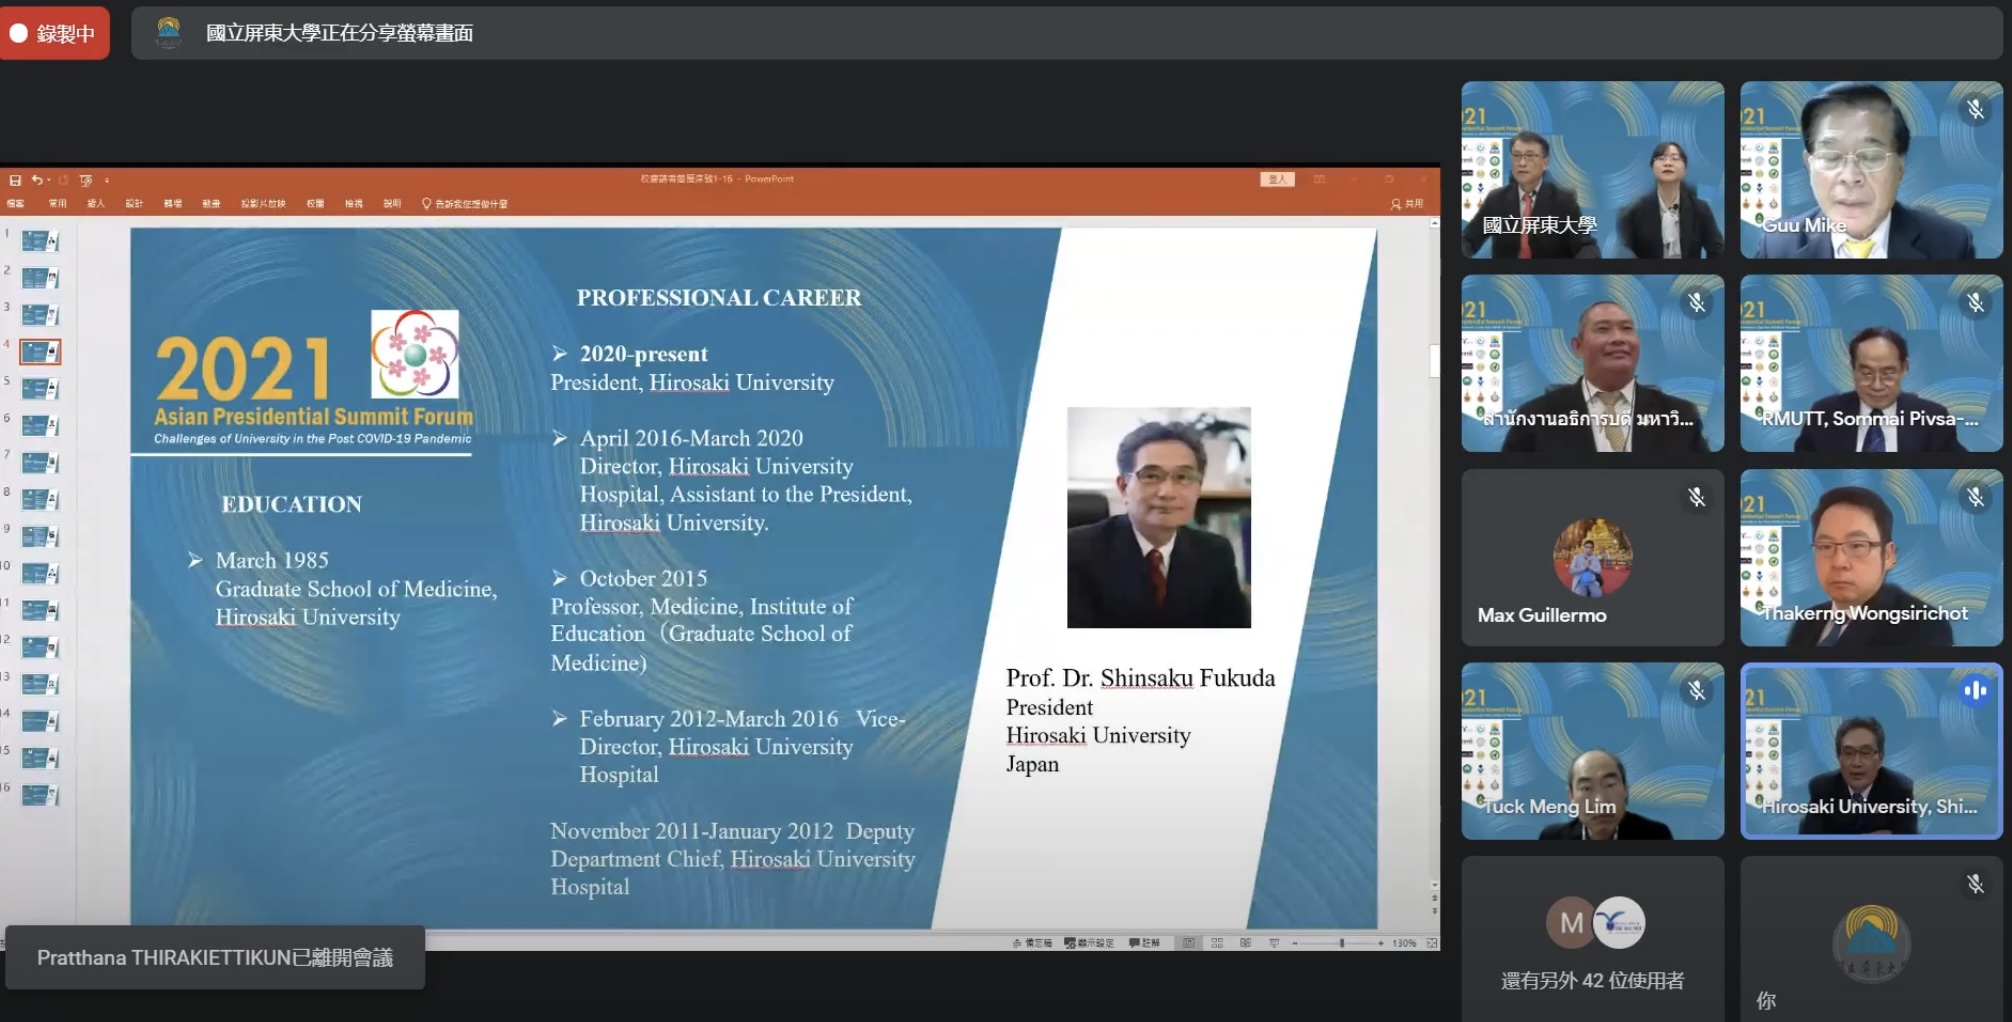Viewport: 2012px width, 1022px height.
Task: Select slide 3 thumbnail in the slide panel
Action: [x=41, y=315]
